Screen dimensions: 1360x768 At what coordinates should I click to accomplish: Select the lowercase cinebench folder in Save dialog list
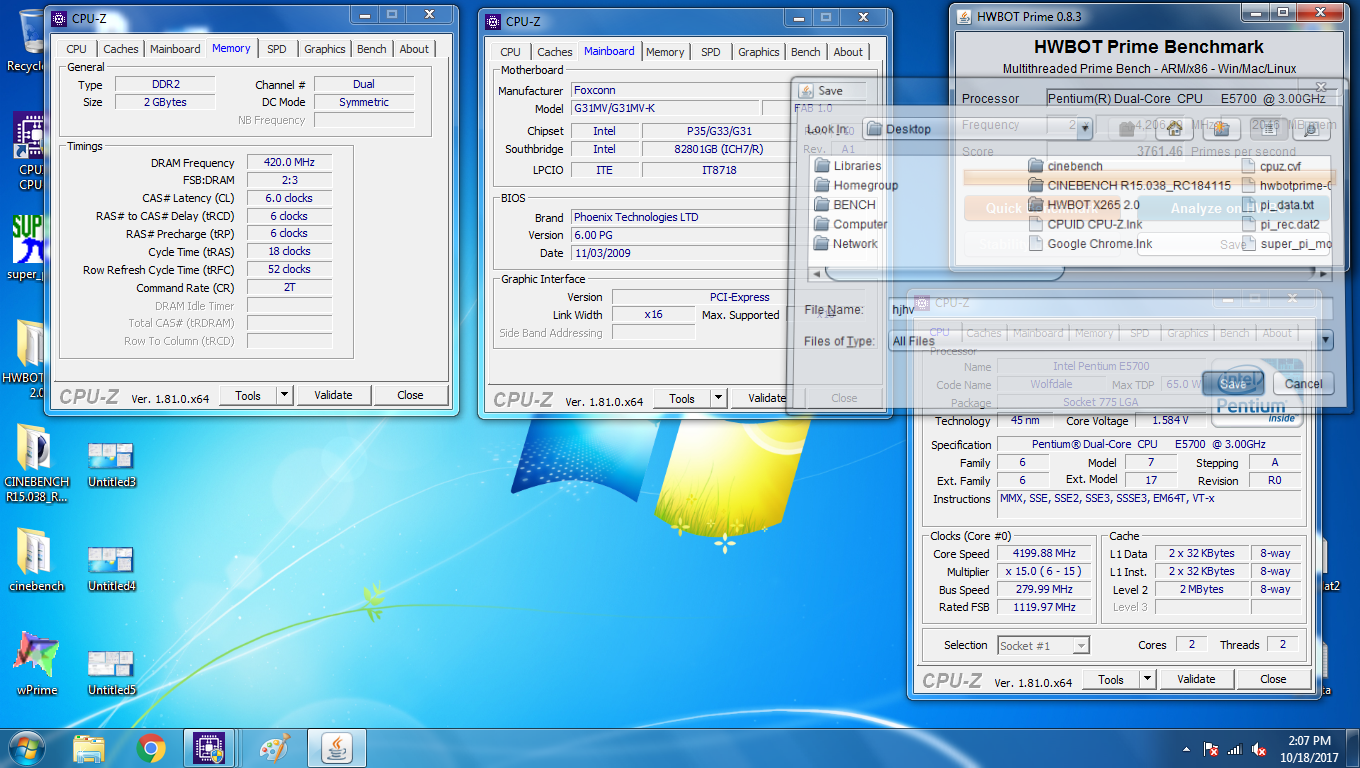point(1065,166)
